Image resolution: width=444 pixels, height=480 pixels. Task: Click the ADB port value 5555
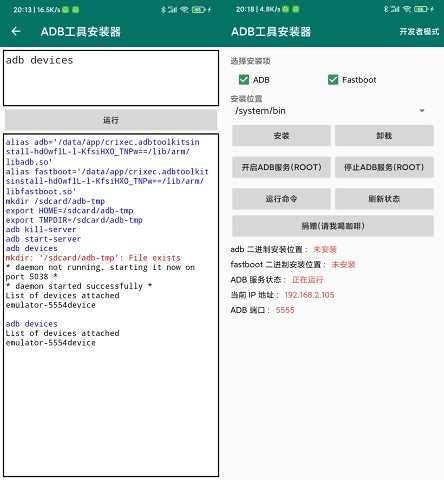click(285, 310)
